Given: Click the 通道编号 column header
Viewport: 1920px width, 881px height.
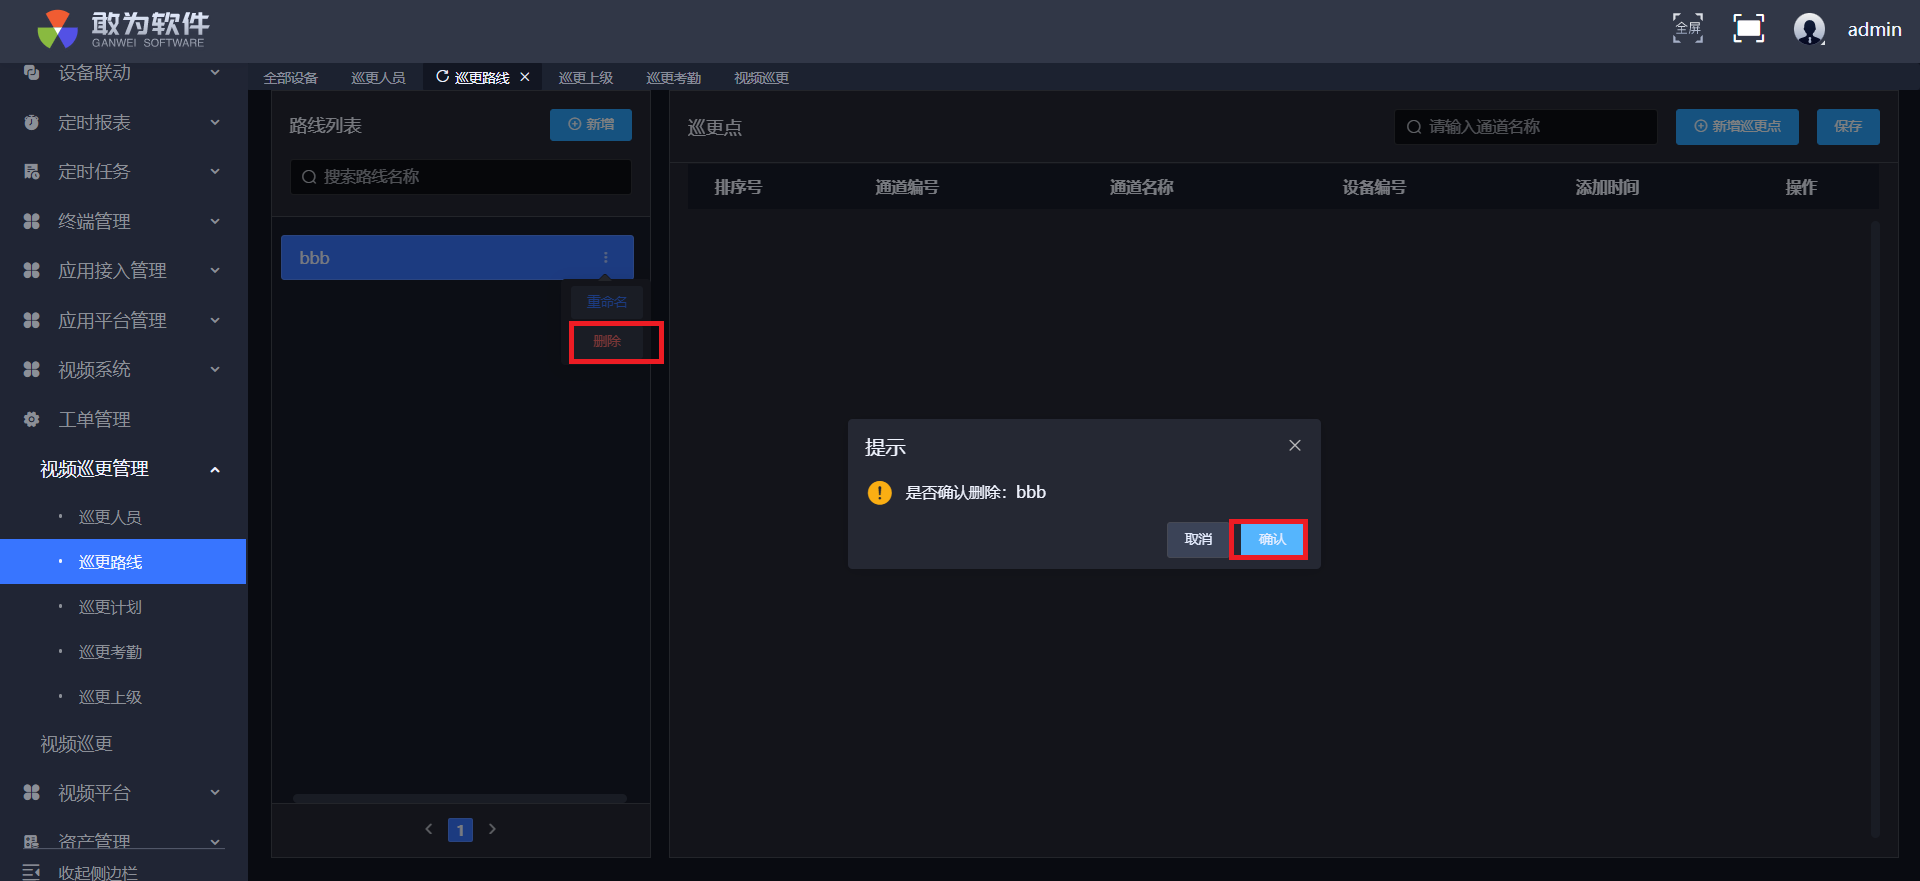Looking at the screenshot, I should (x=907, y=187).
